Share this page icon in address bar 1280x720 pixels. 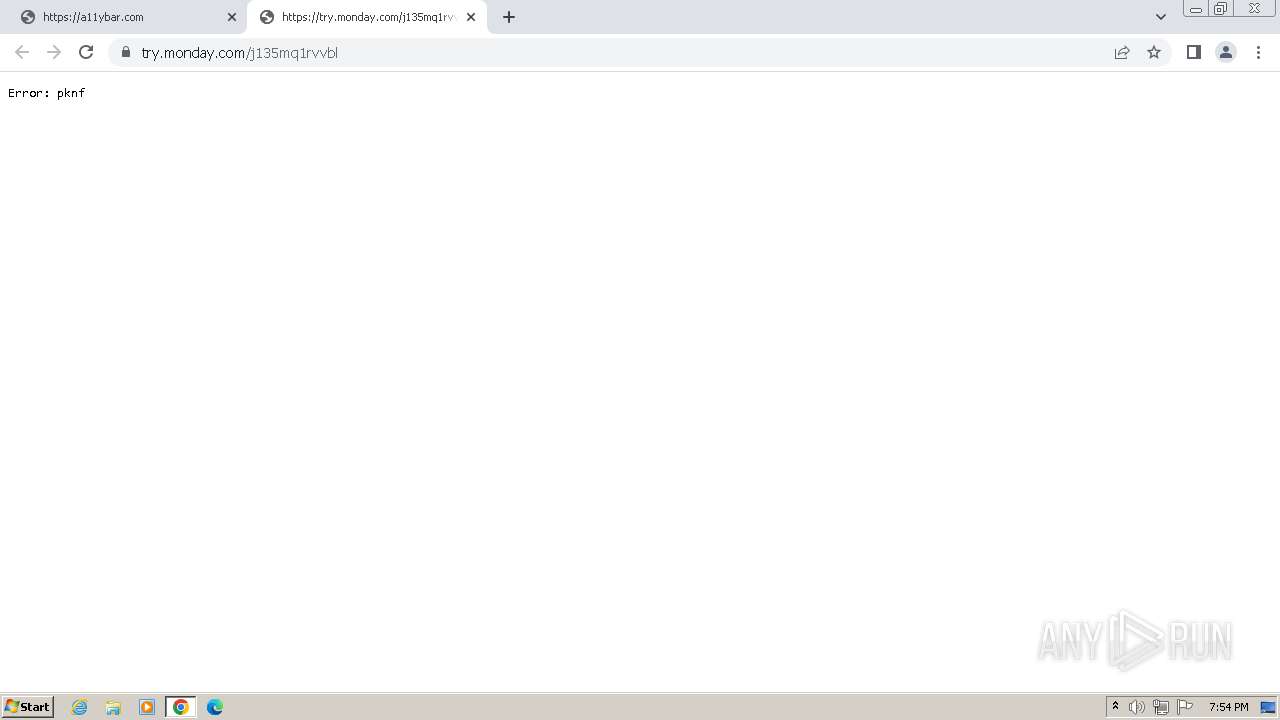tap(1122, 52)
